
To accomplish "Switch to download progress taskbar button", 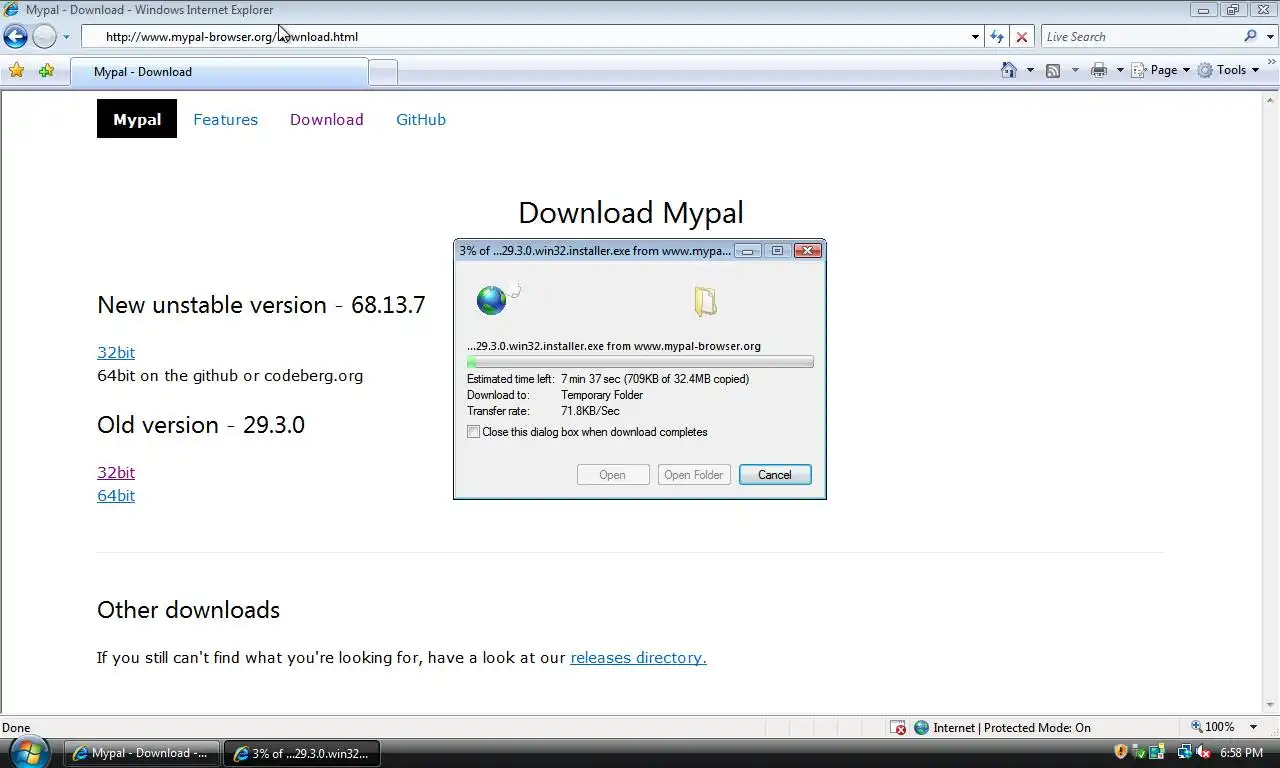I will [302, 753].
